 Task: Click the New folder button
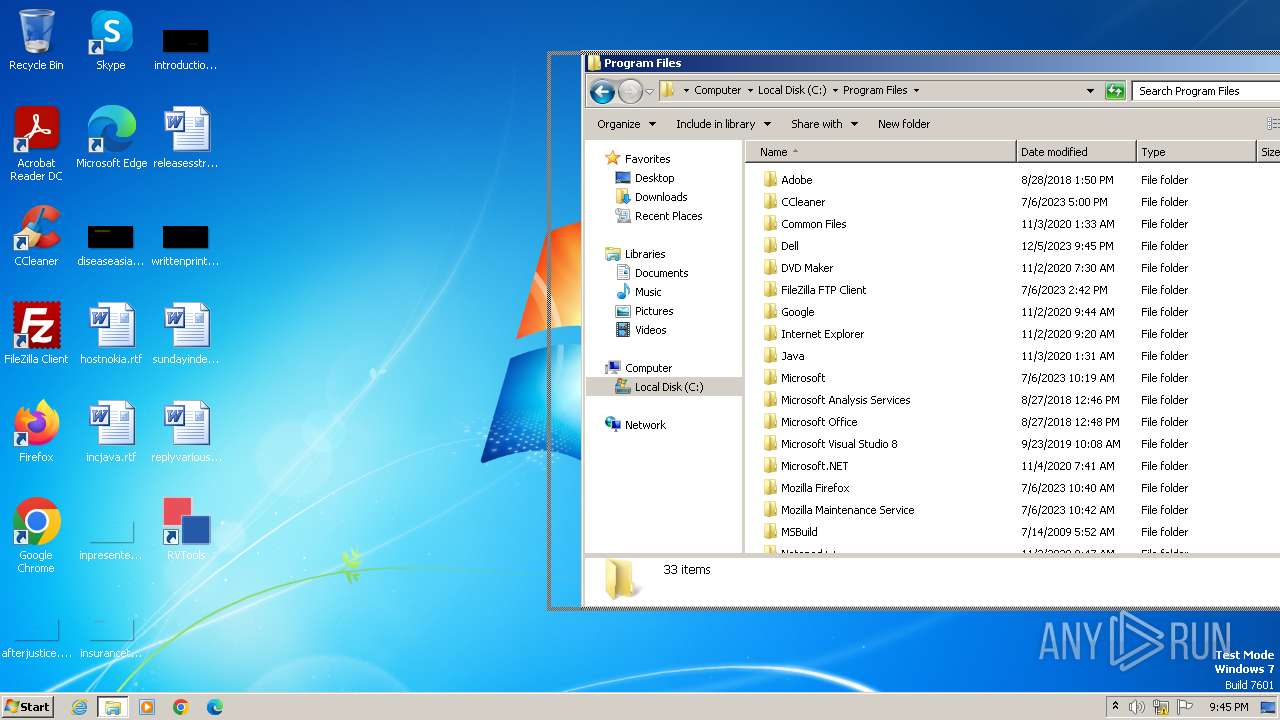tap(904, 124)
